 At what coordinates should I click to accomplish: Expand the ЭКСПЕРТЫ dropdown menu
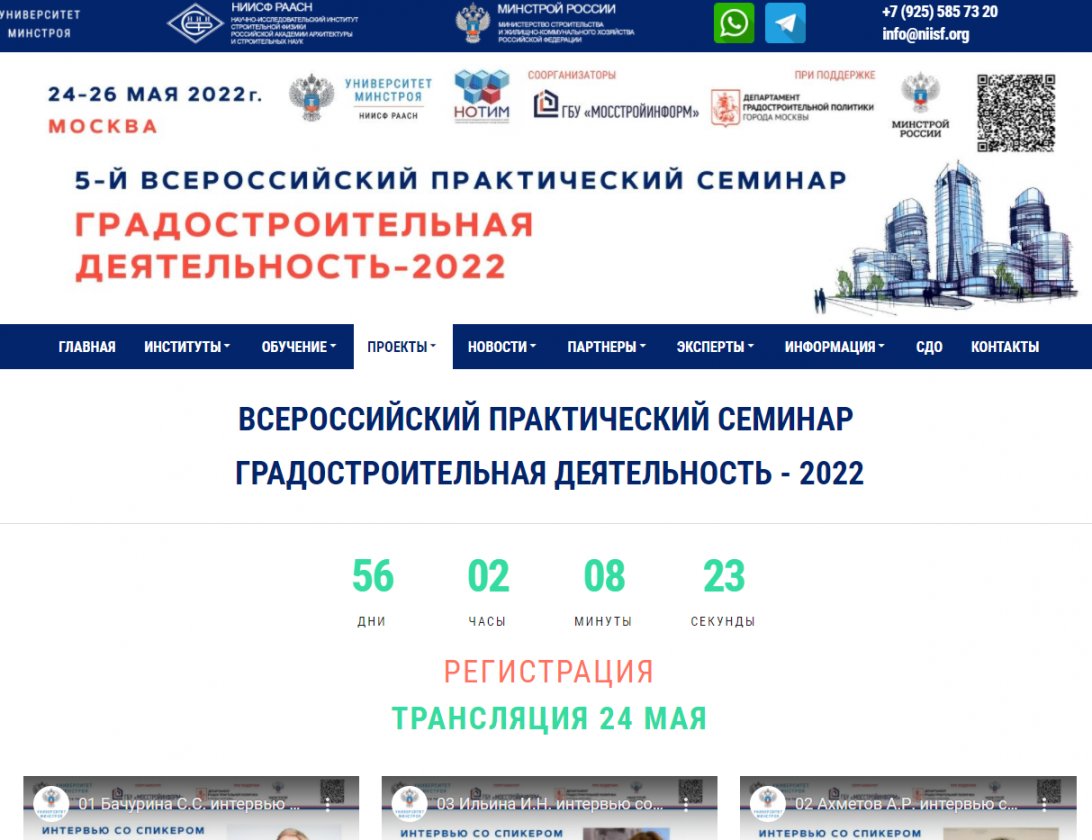715,346
